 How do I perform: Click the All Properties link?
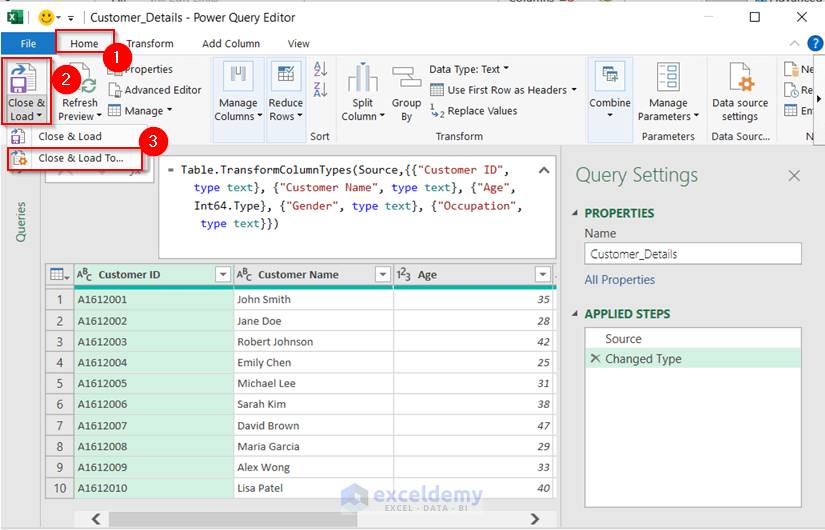(620, 280)
